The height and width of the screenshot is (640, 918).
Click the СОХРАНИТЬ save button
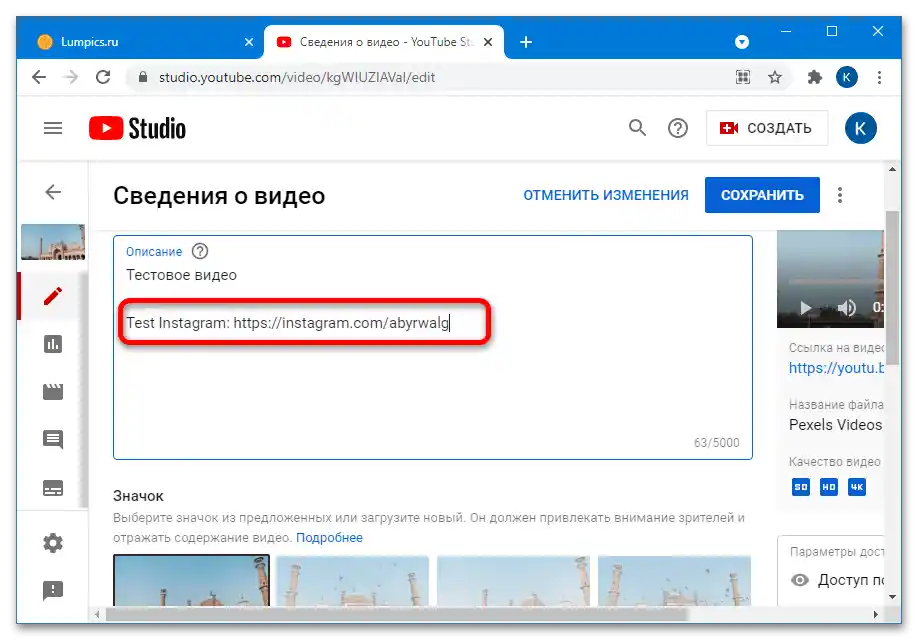[762, 195]
